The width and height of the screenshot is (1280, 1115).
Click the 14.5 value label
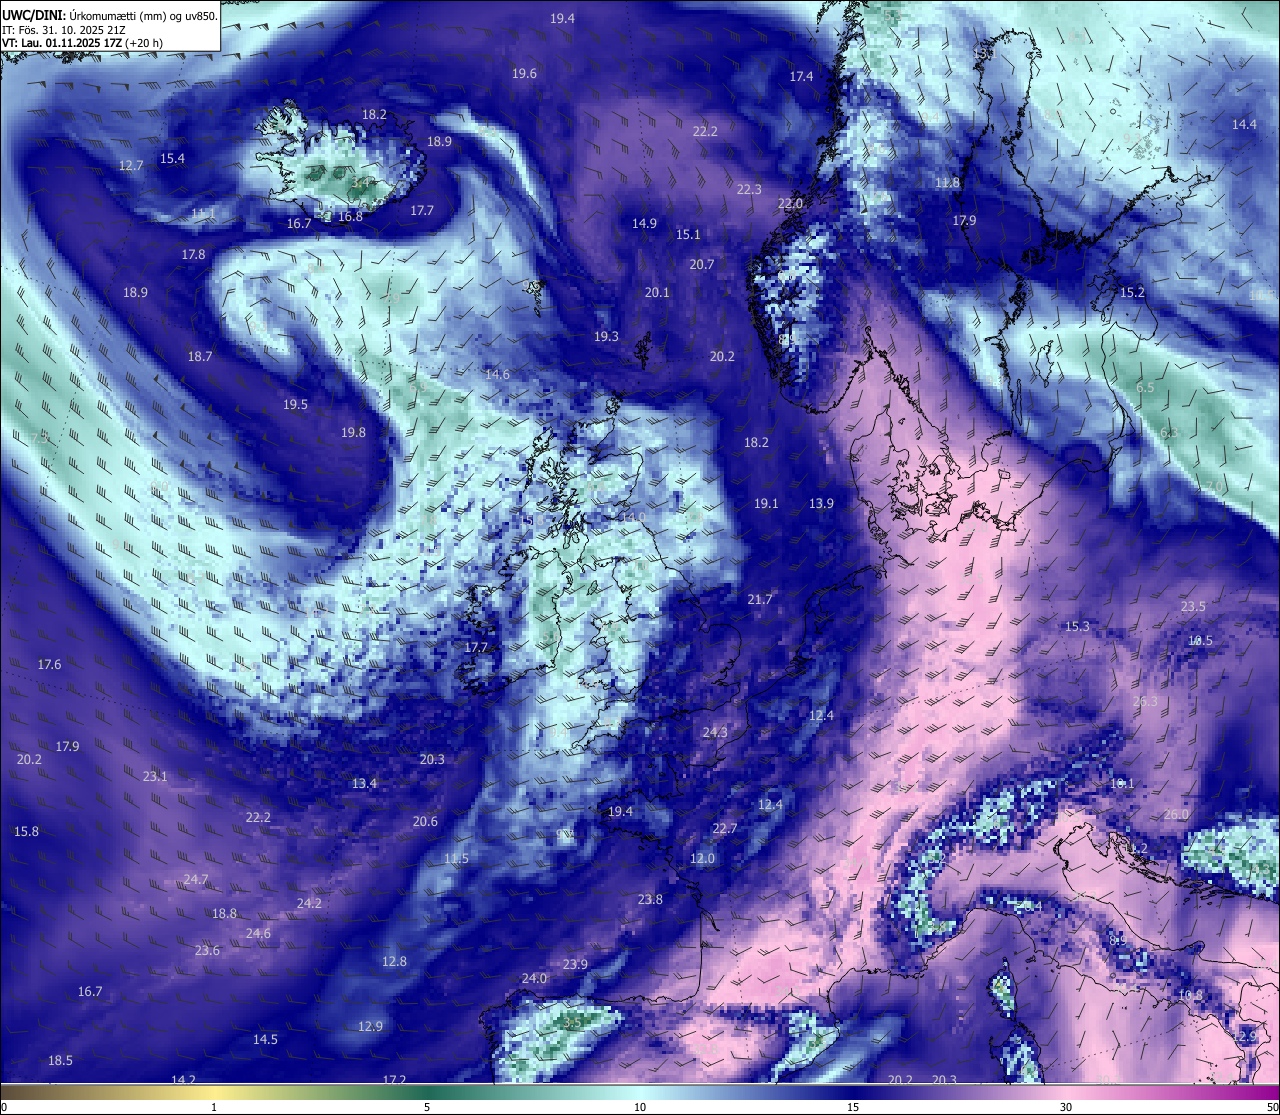[x=265, y=1039]
